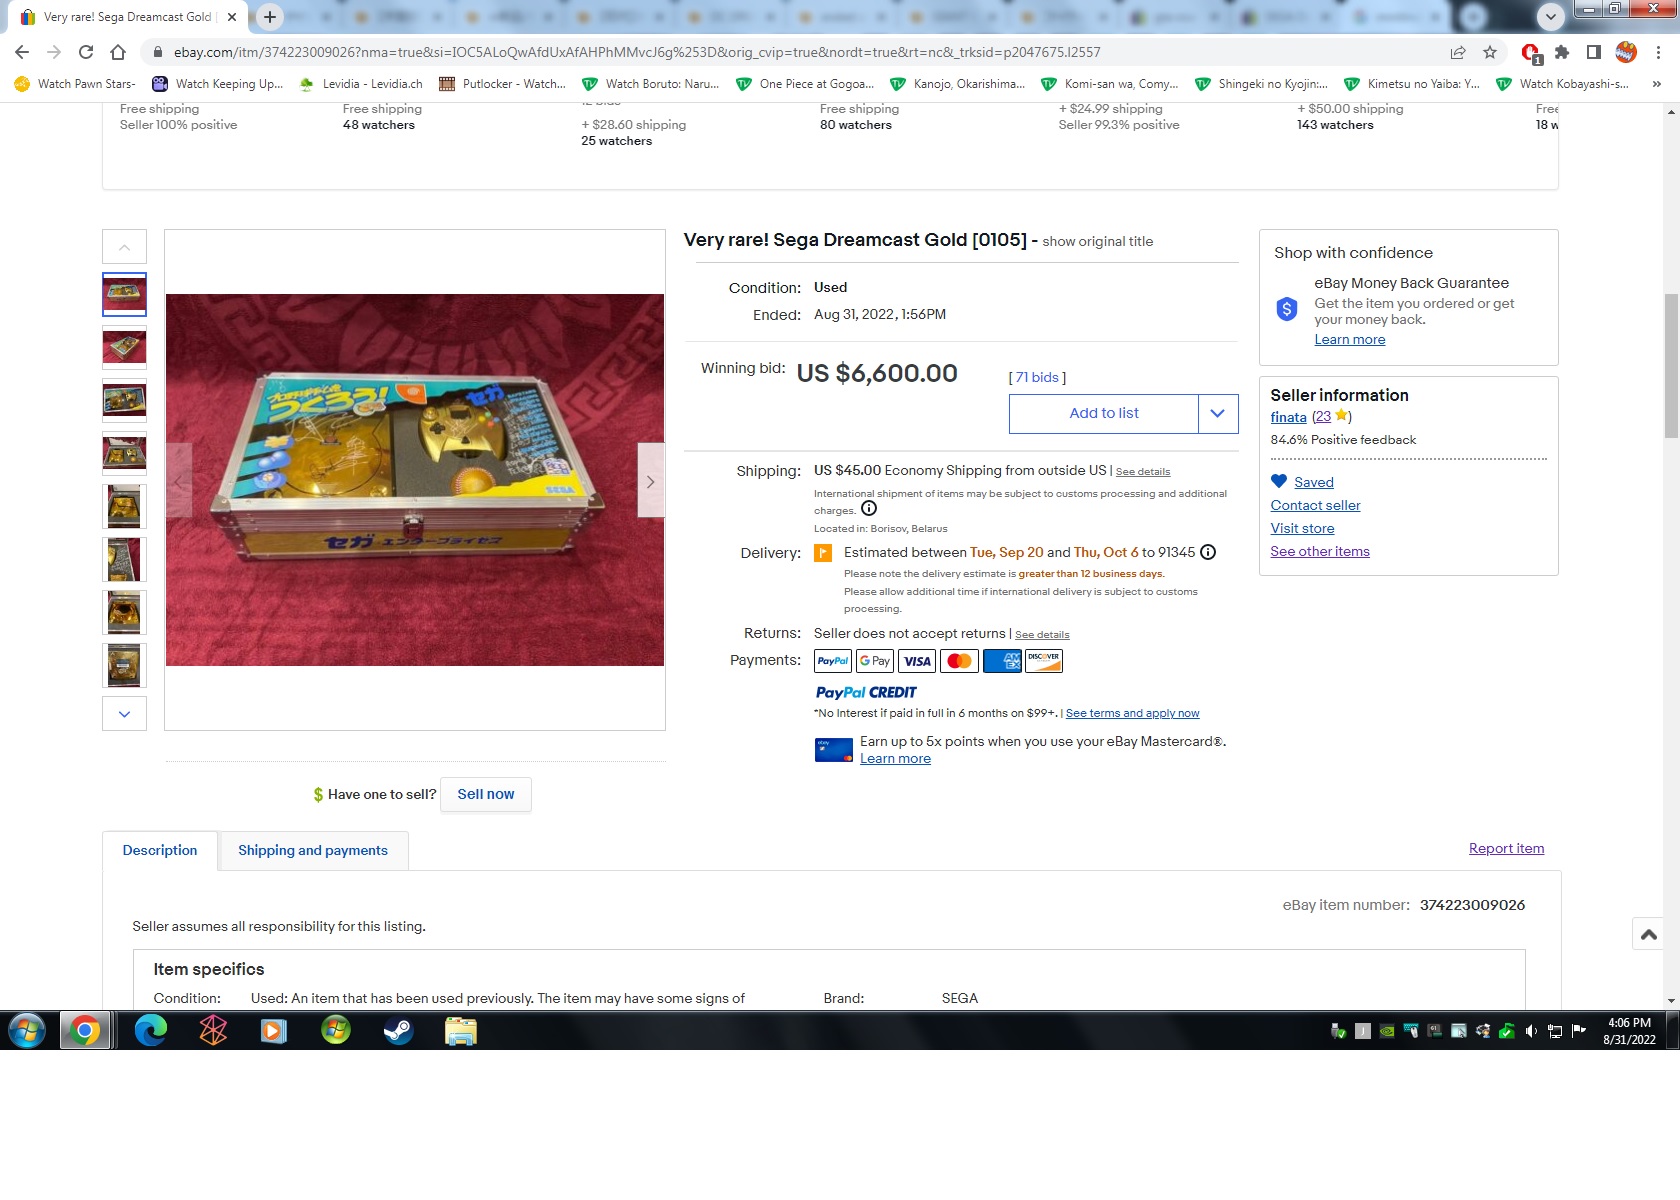
Task: Open seller finata's profile
Action: point(1288,417)
